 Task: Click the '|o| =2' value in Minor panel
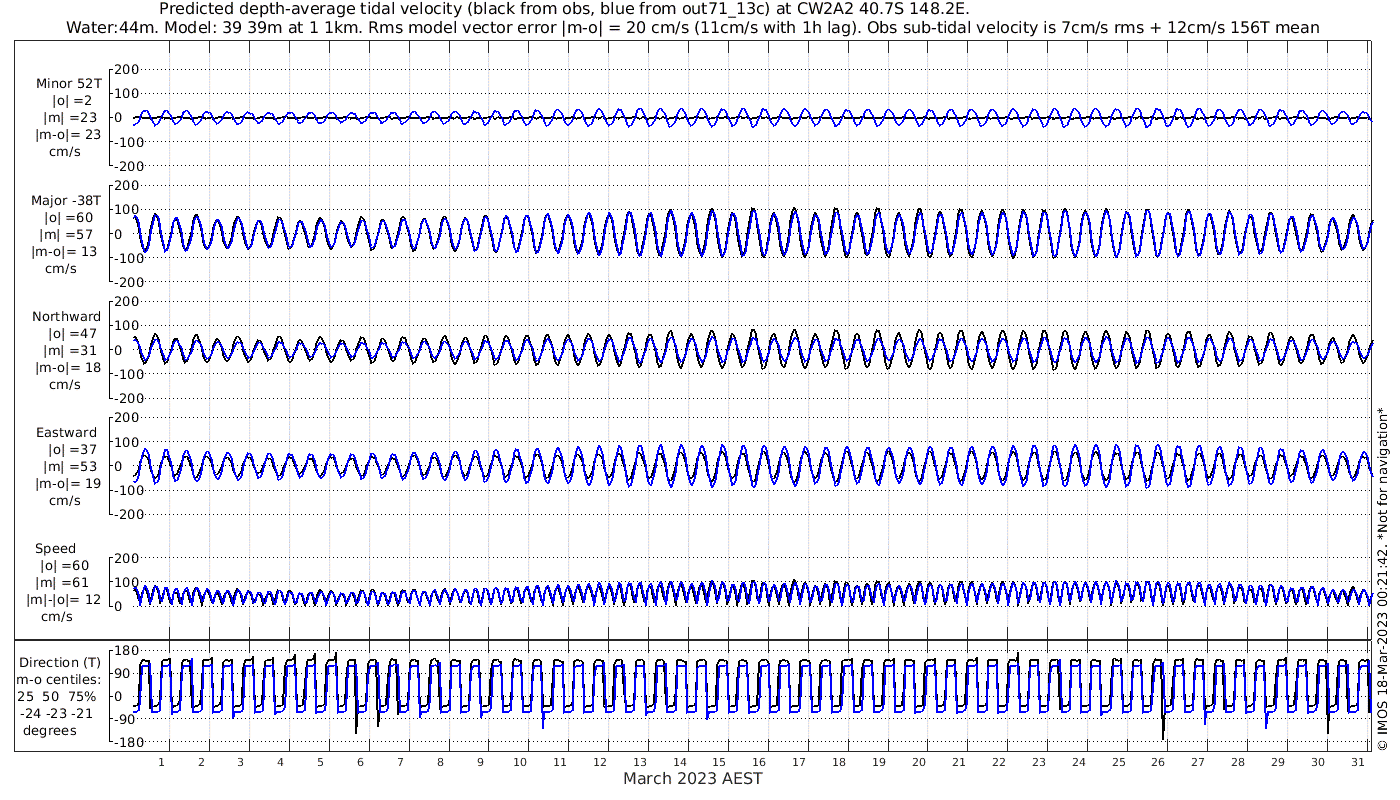click(72, 100)
